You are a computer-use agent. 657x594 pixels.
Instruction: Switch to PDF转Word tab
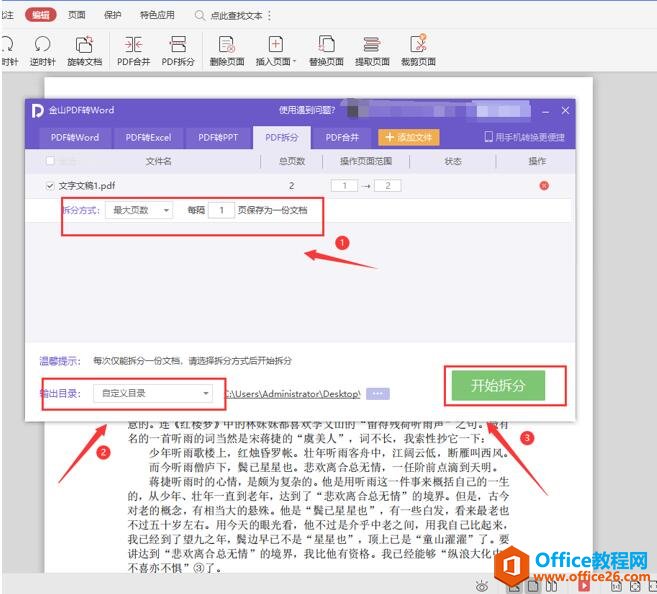point(75,137)
